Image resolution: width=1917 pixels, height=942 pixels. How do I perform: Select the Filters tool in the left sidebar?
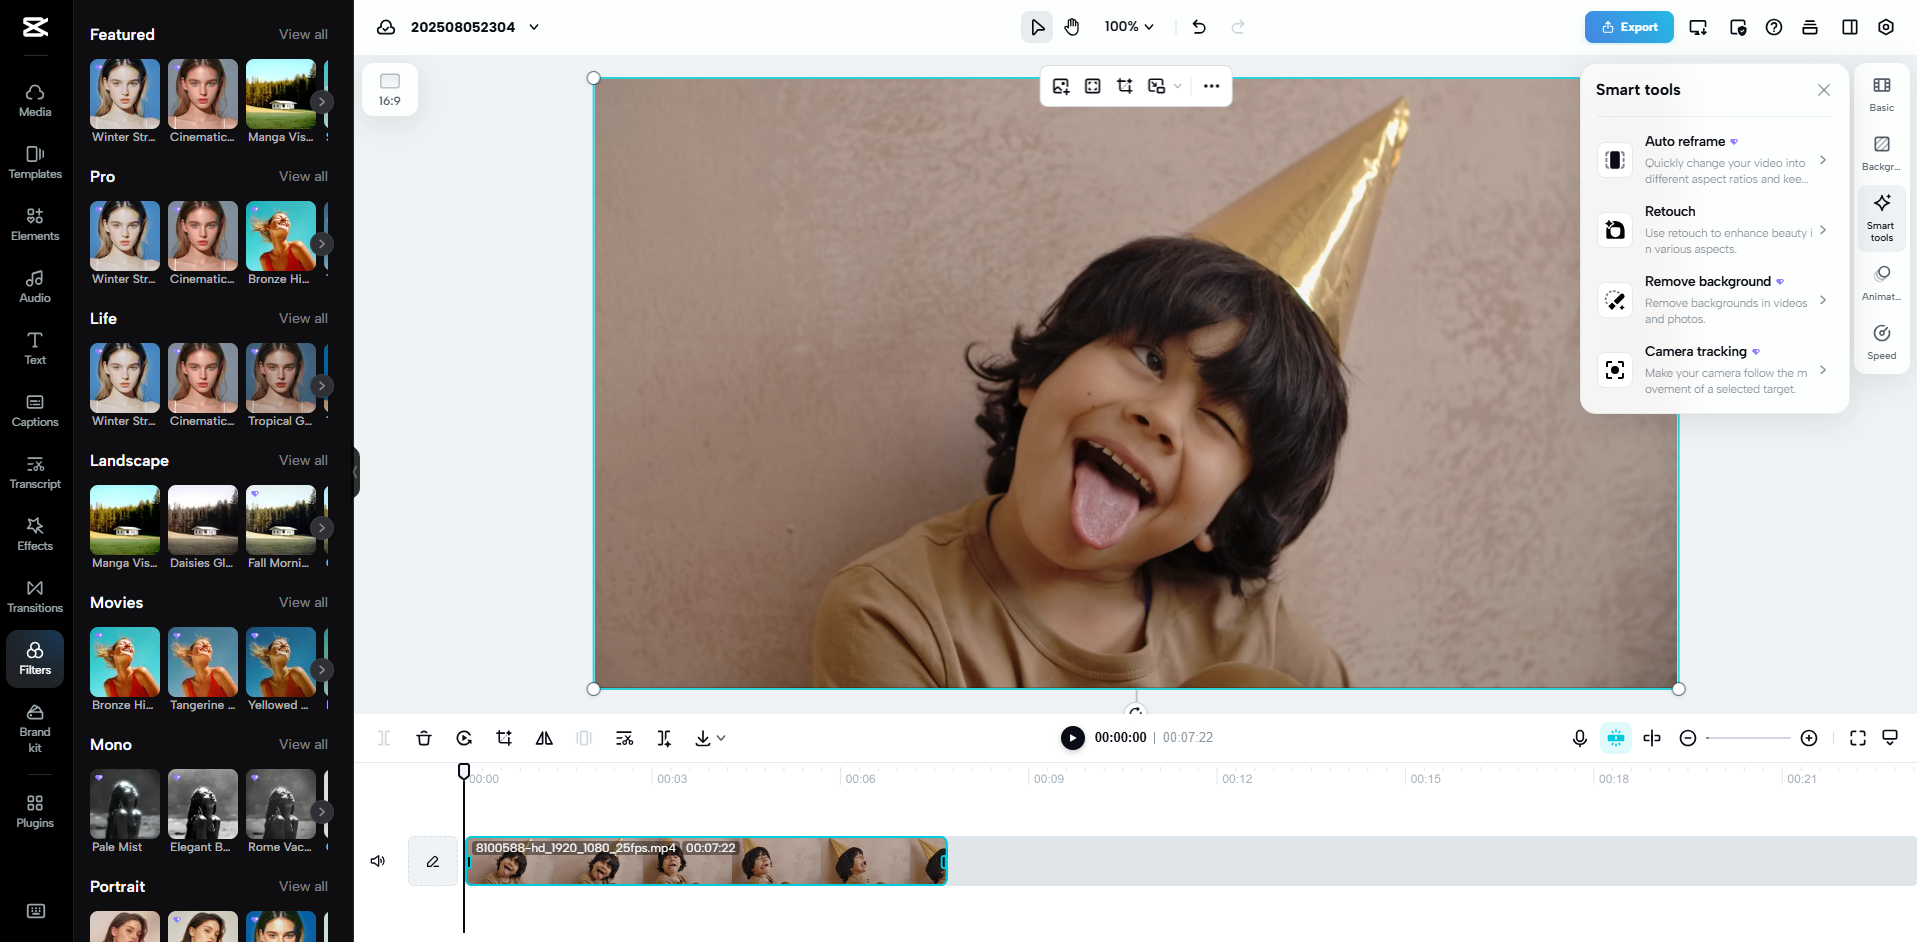tap(34, 659)
